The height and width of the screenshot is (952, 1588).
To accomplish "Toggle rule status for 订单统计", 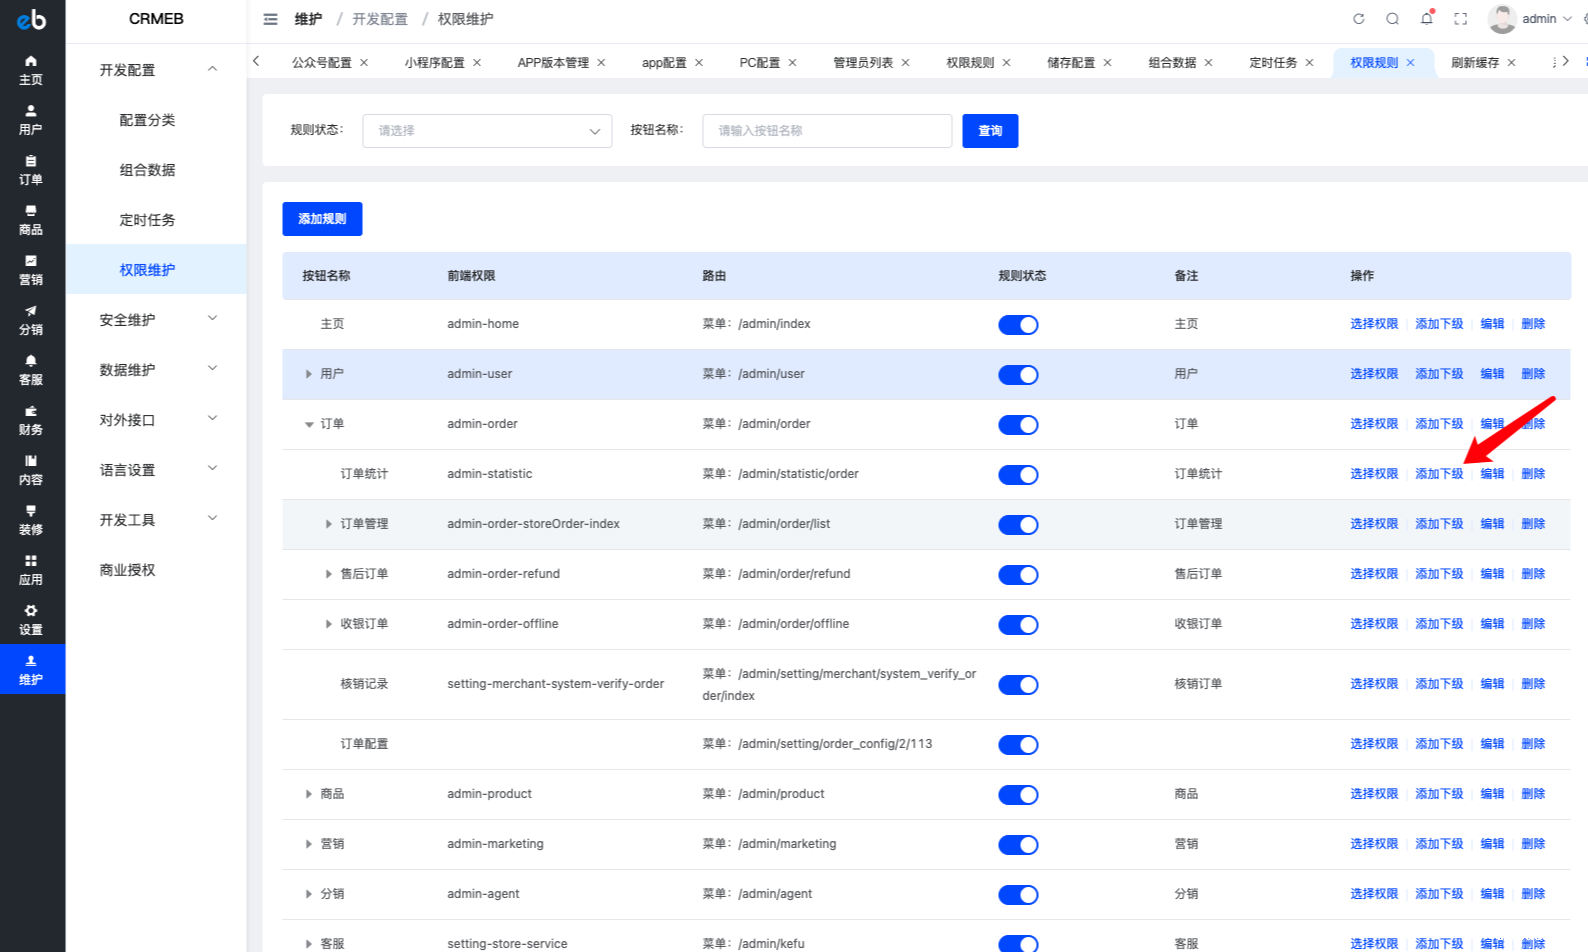I will point(1018,475).
